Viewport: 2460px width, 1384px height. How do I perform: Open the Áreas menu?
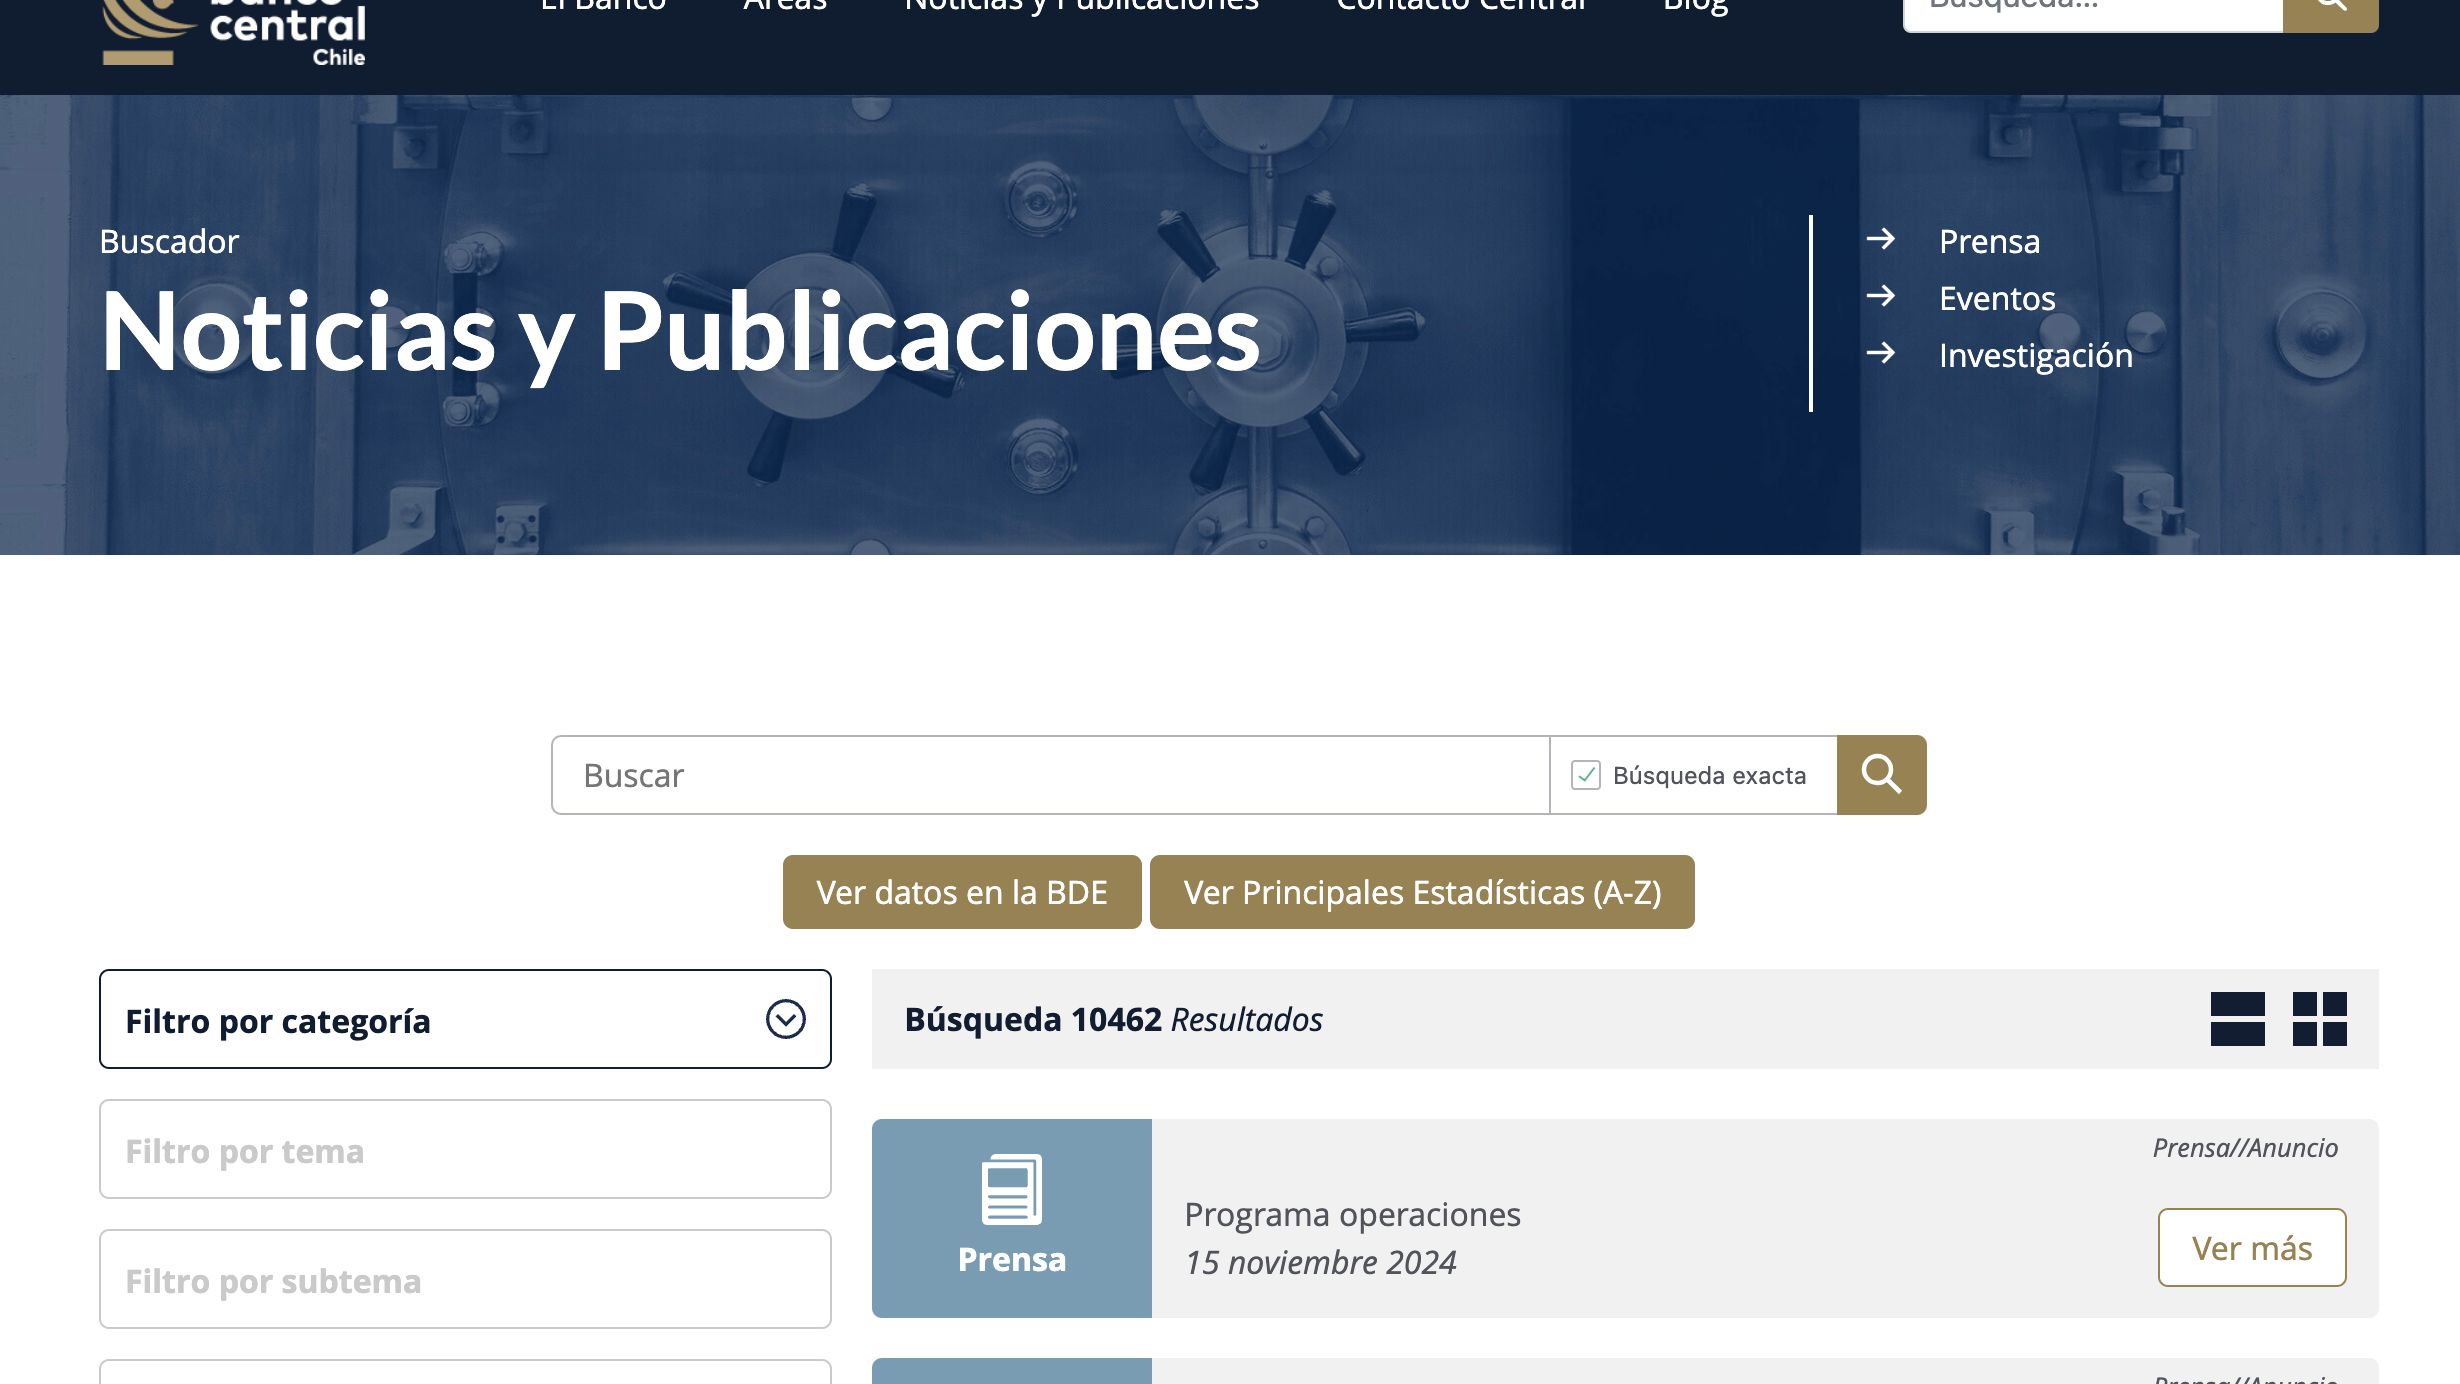(785, 6)
